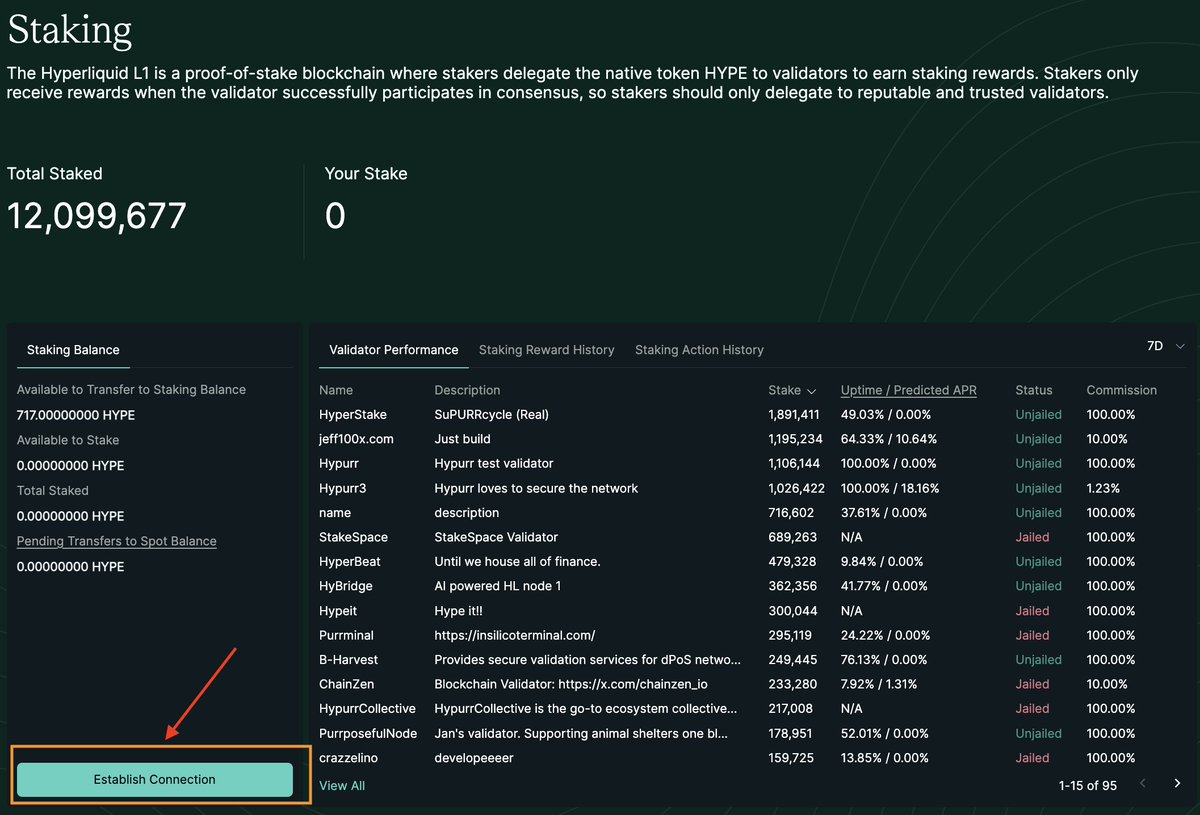Select the Validator Performance tab

393,350
